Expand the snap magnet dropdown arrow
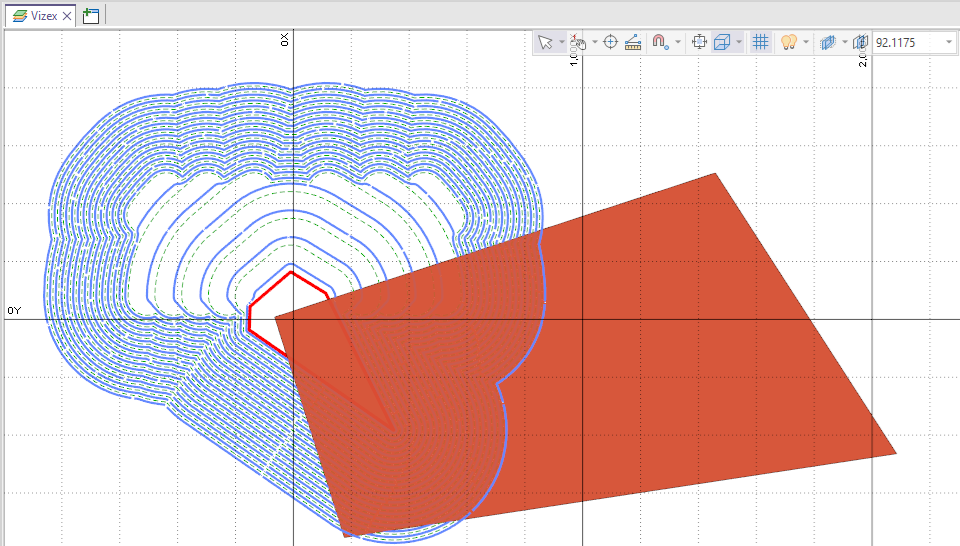 (x=678, y=42)
